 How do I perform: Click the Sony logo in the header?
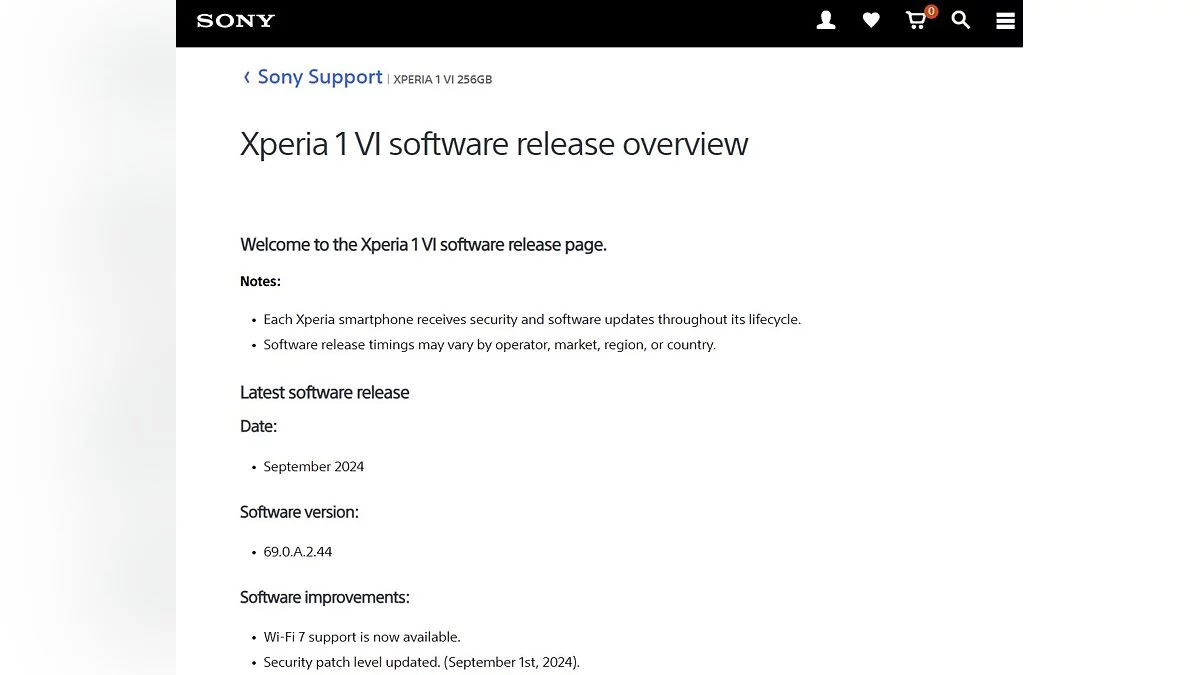point(235,21)
